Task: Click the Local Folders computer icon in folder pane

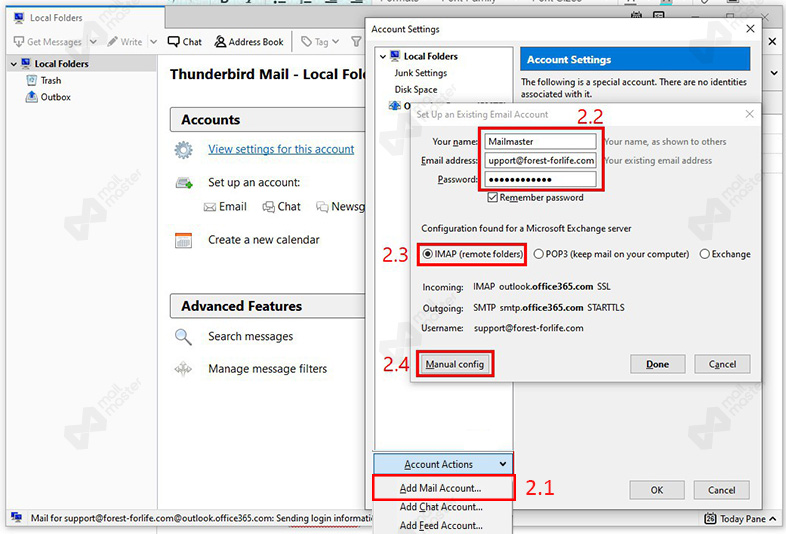Action: tap(26, 63)
